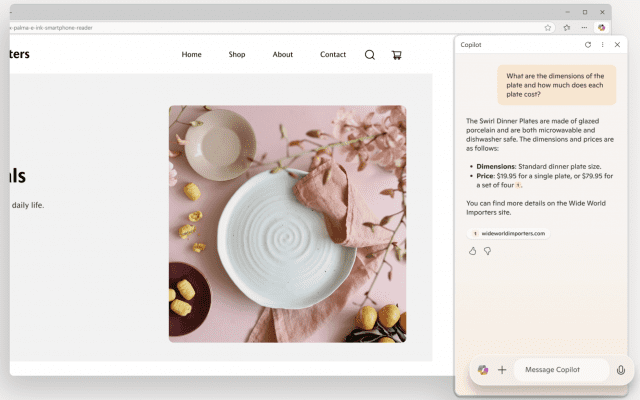Open the shopping cart icon
Screen dimensions: 640x400
point(396,55)
